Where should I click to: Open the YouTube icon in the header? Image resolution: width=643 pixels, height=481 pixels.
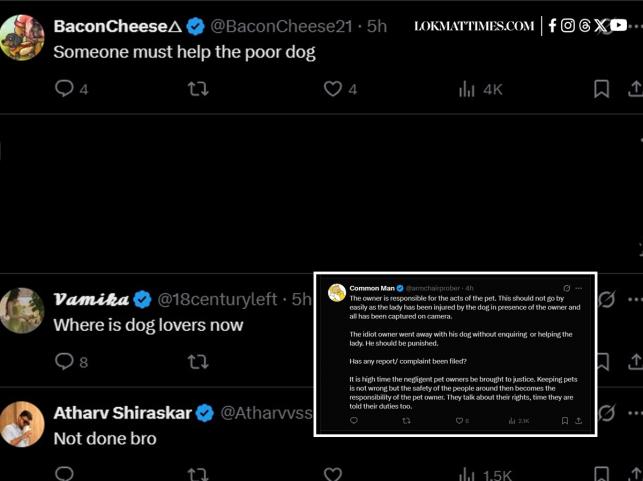tap(618, 26)
